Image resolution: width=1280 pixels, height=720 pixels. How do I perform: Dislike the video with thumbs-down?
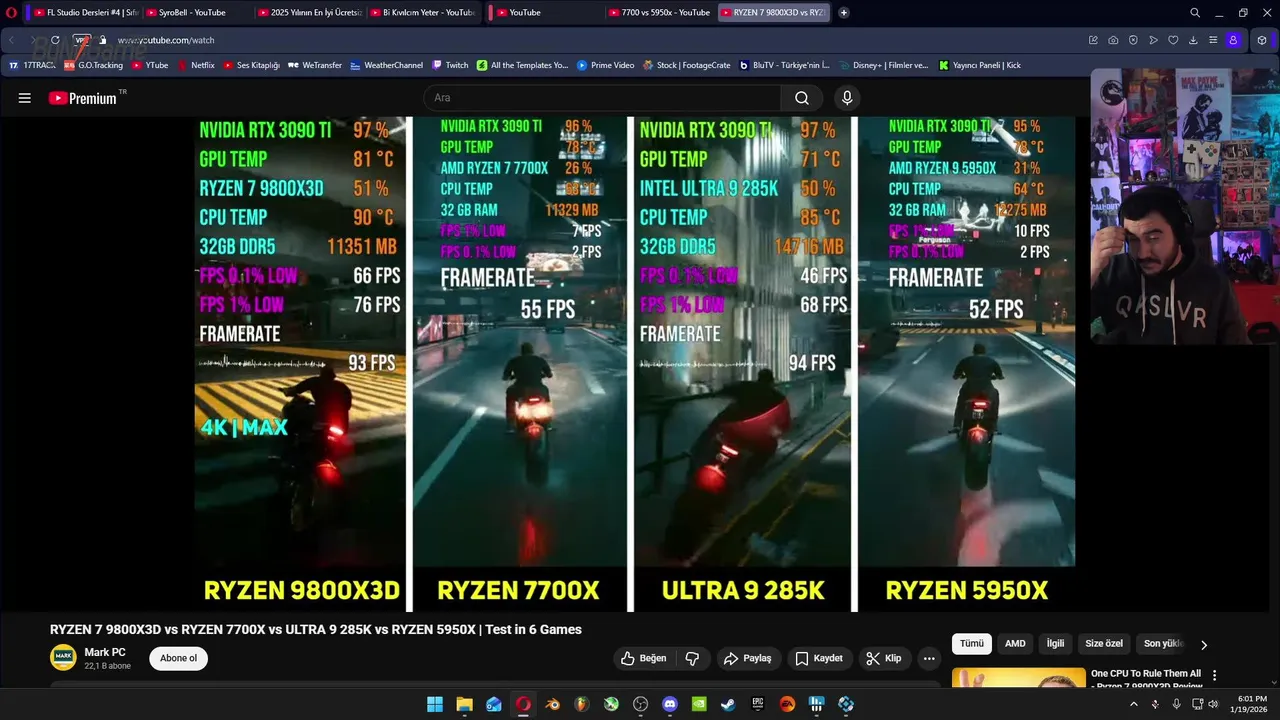692,658
